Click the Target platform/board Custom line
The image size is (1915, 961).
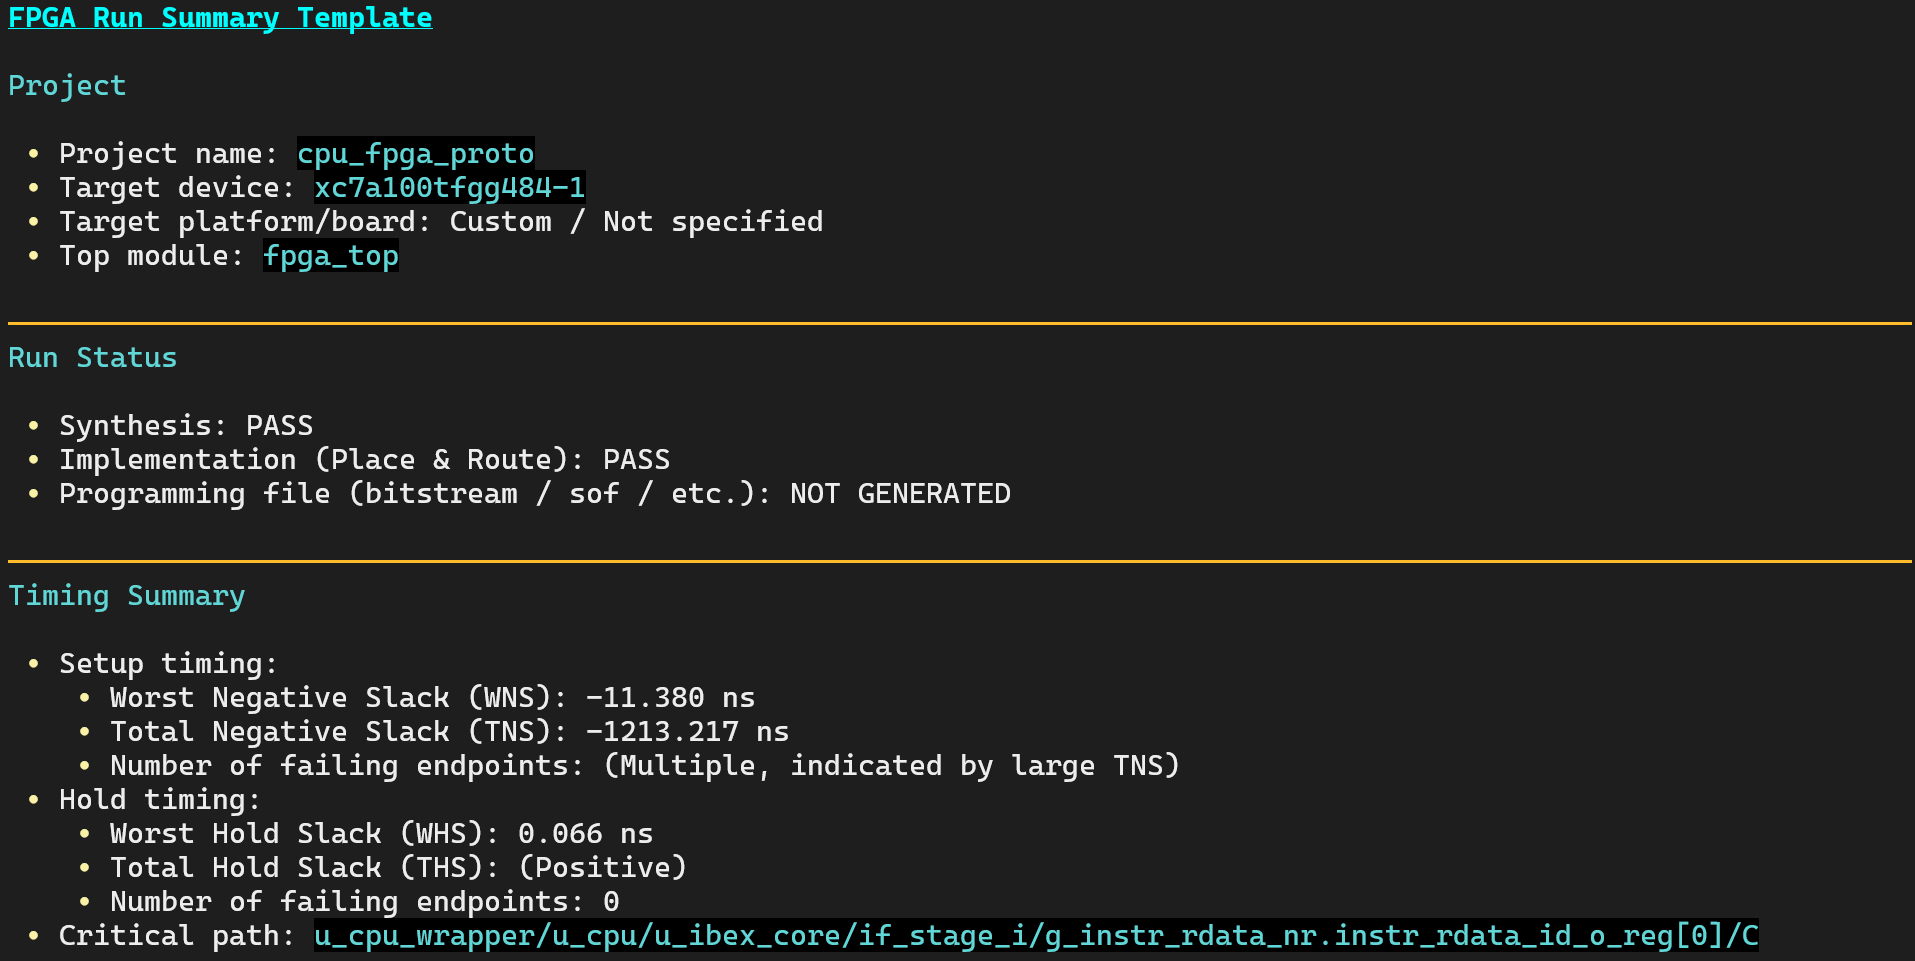[441, 222]
